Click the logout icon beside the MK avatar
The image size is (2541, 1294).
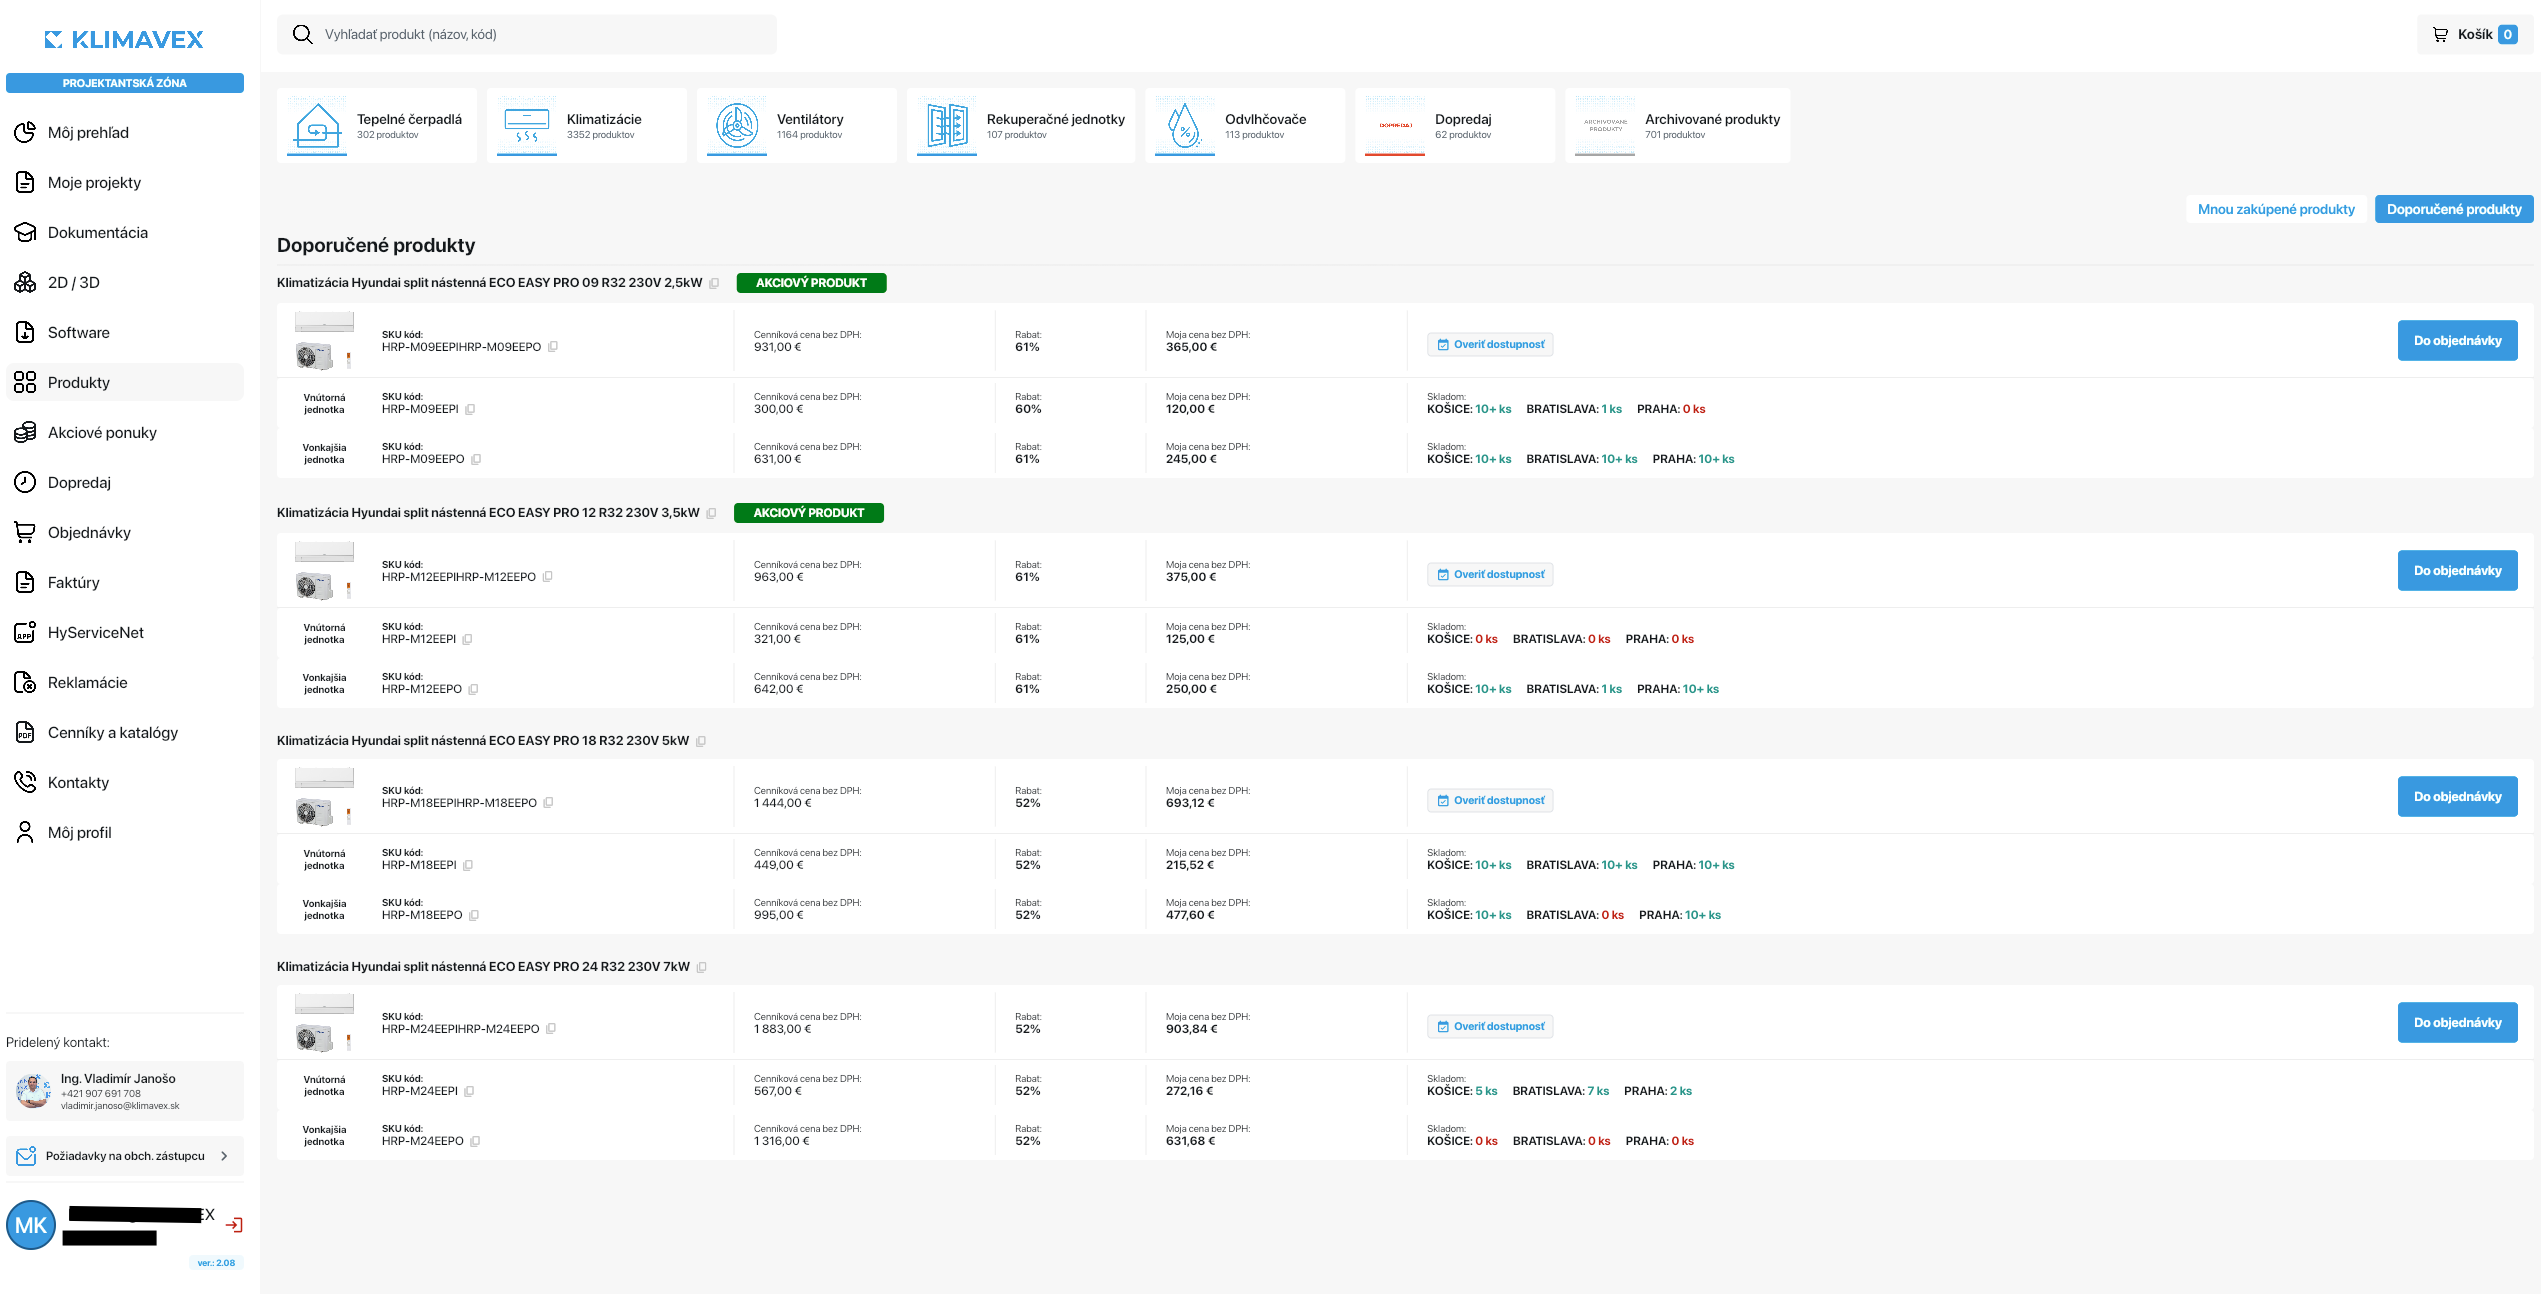pyautogui.click(x=234, y=1225)
